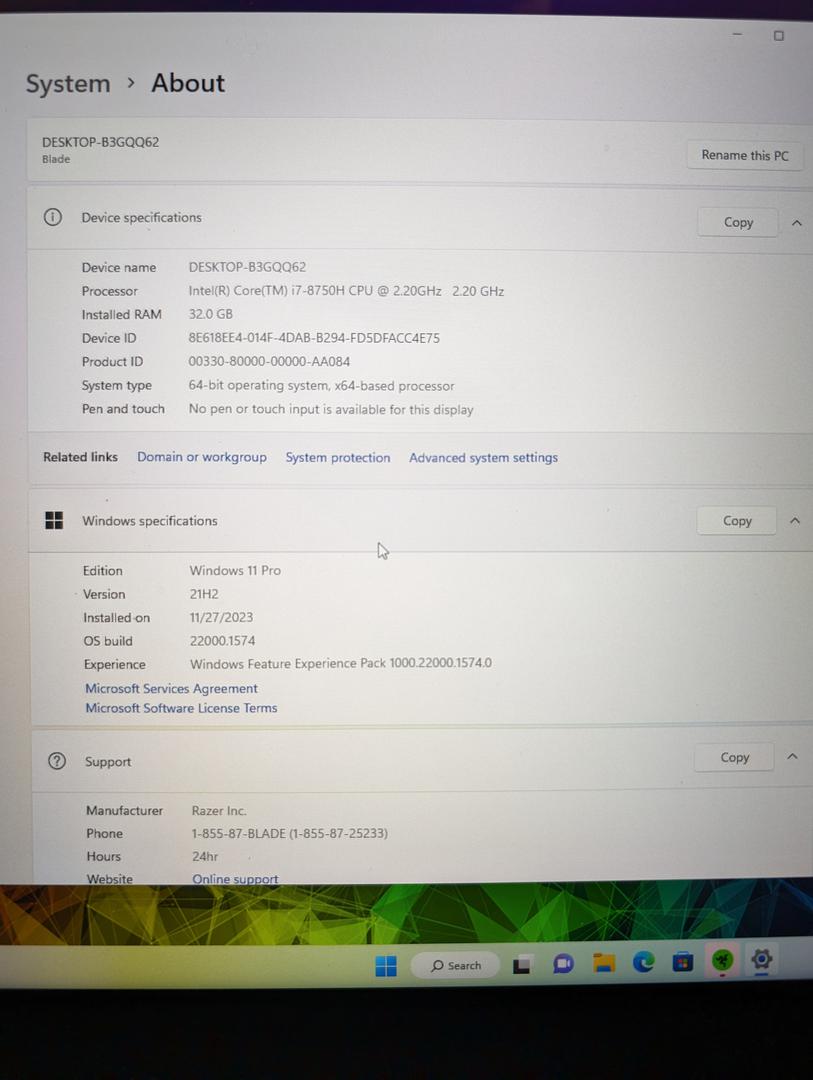Click the Blade model label under PC name

click(56, 159)
